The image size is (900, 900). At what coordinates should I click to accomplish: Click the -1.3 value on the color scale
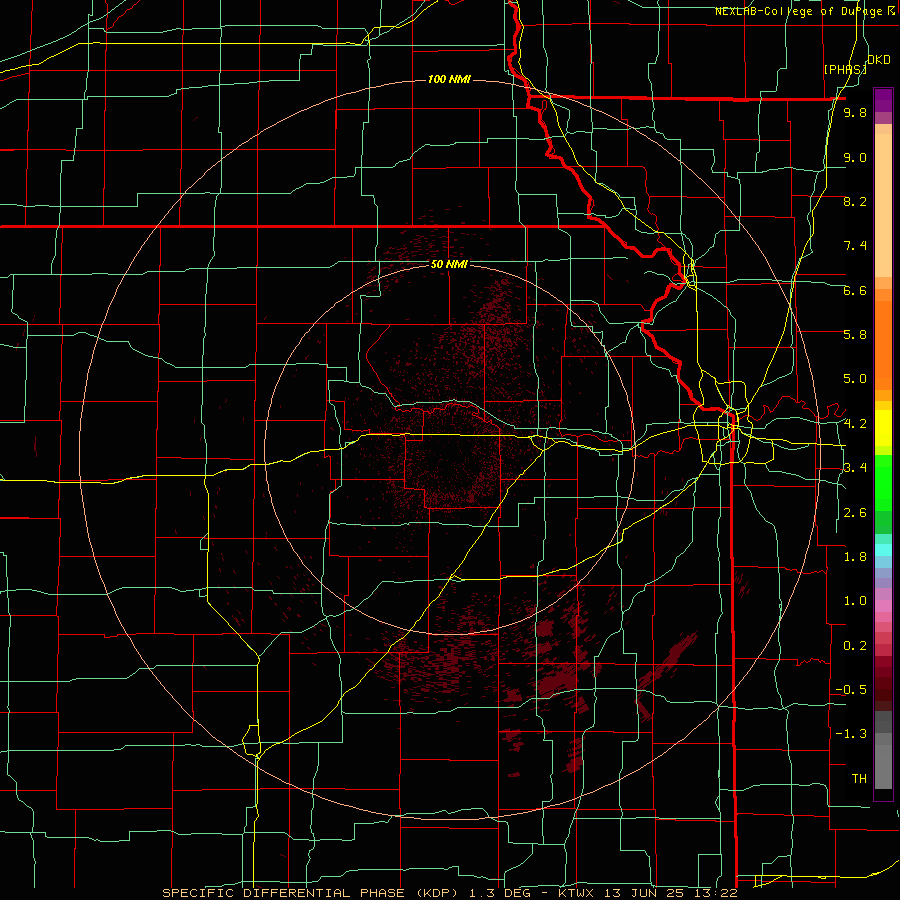click(x=851, y=734)
